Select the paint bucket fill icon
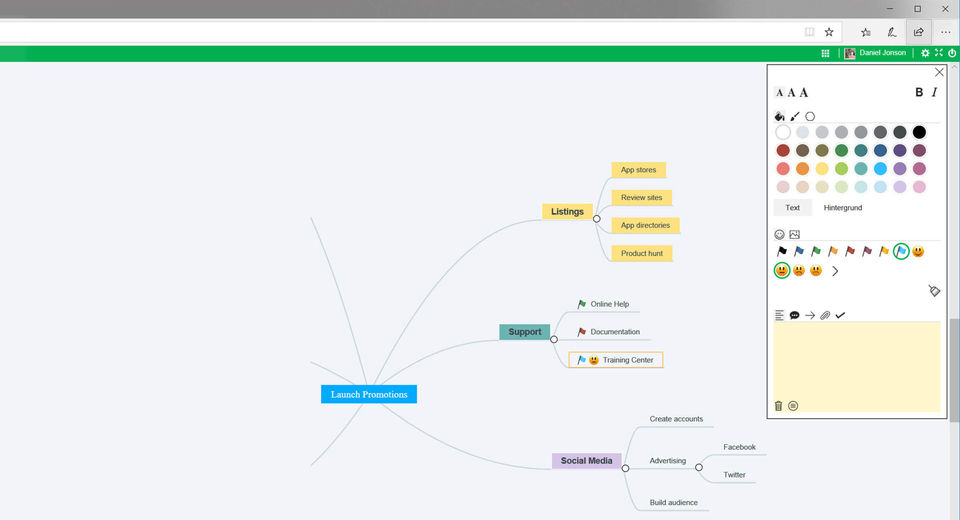 point(779,116)
